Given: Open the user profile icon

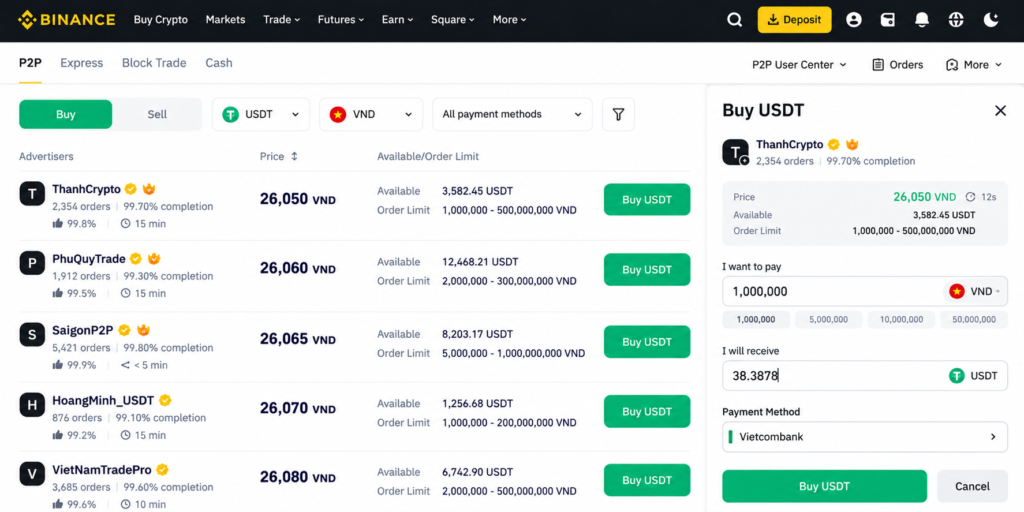Looking at the screenshot, I should click(x=854, y=20).
